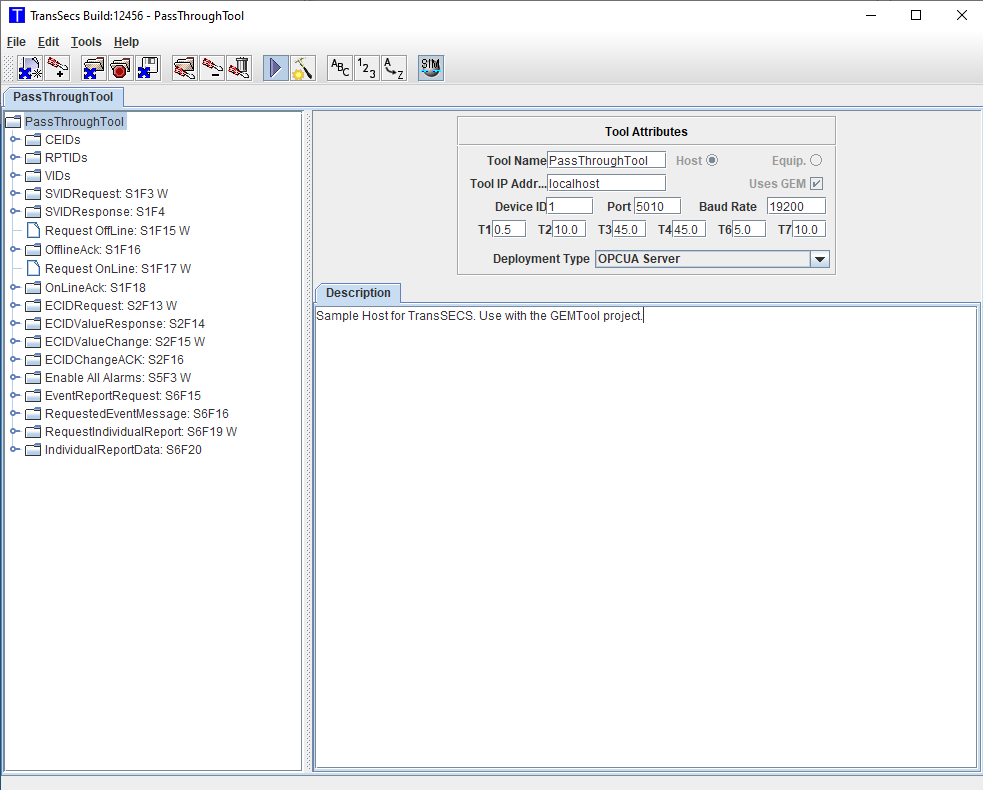Click the folder with screwdriver icon

coord(184,68)
